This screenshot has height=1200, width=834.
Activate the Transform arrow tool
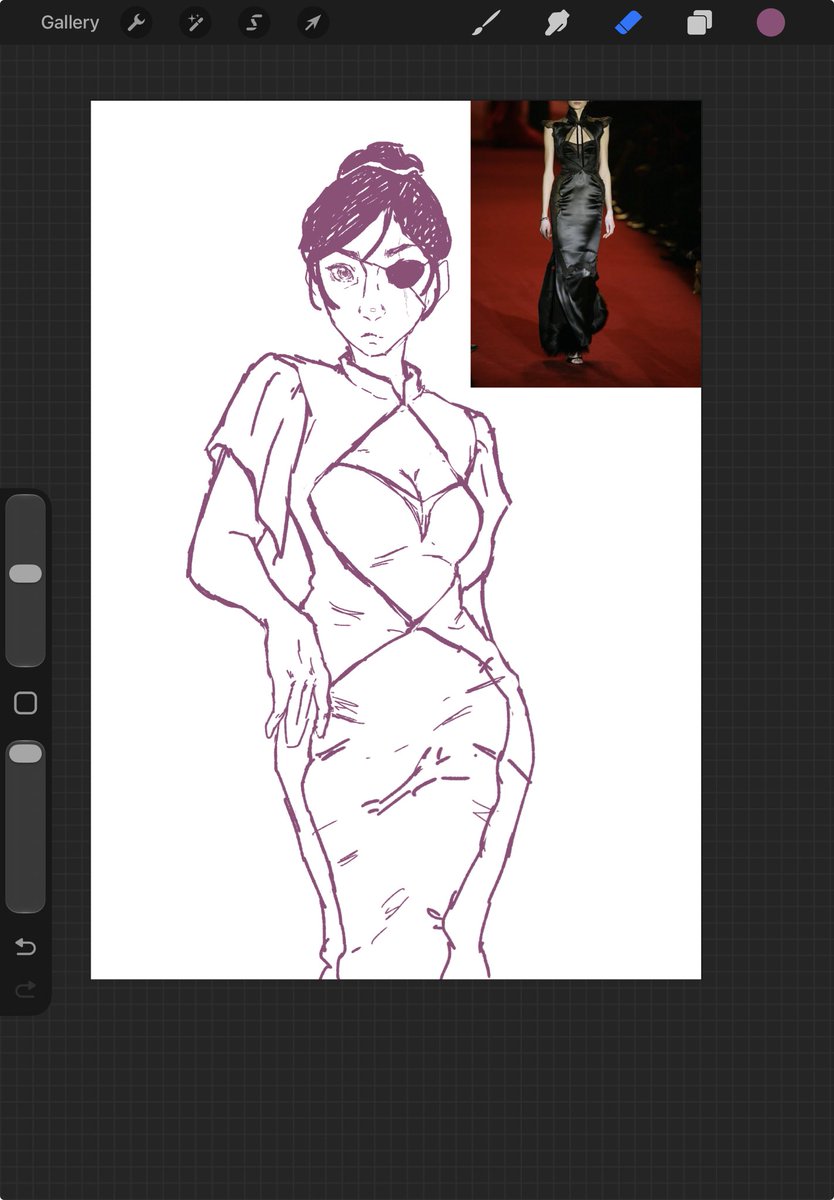313,22
